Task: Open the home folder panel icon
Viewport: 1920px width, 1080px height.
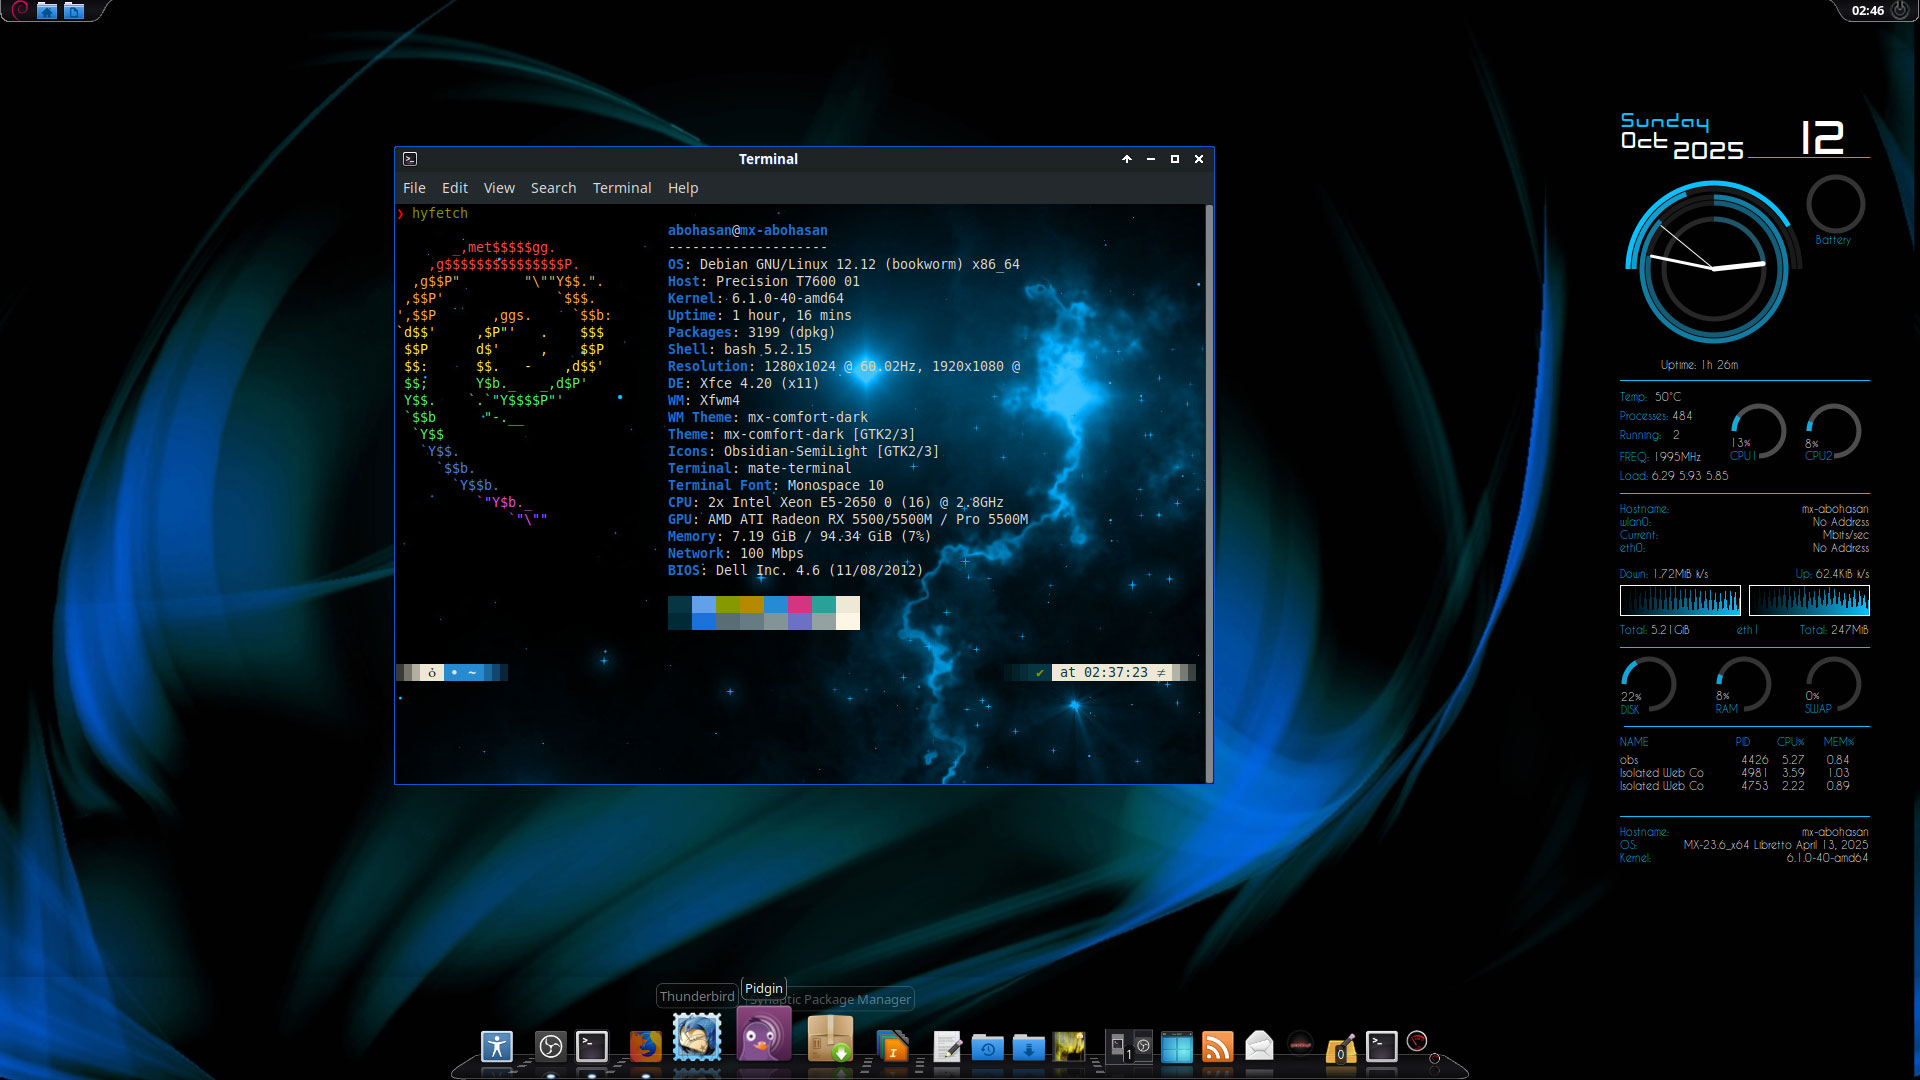Action: 47,10
